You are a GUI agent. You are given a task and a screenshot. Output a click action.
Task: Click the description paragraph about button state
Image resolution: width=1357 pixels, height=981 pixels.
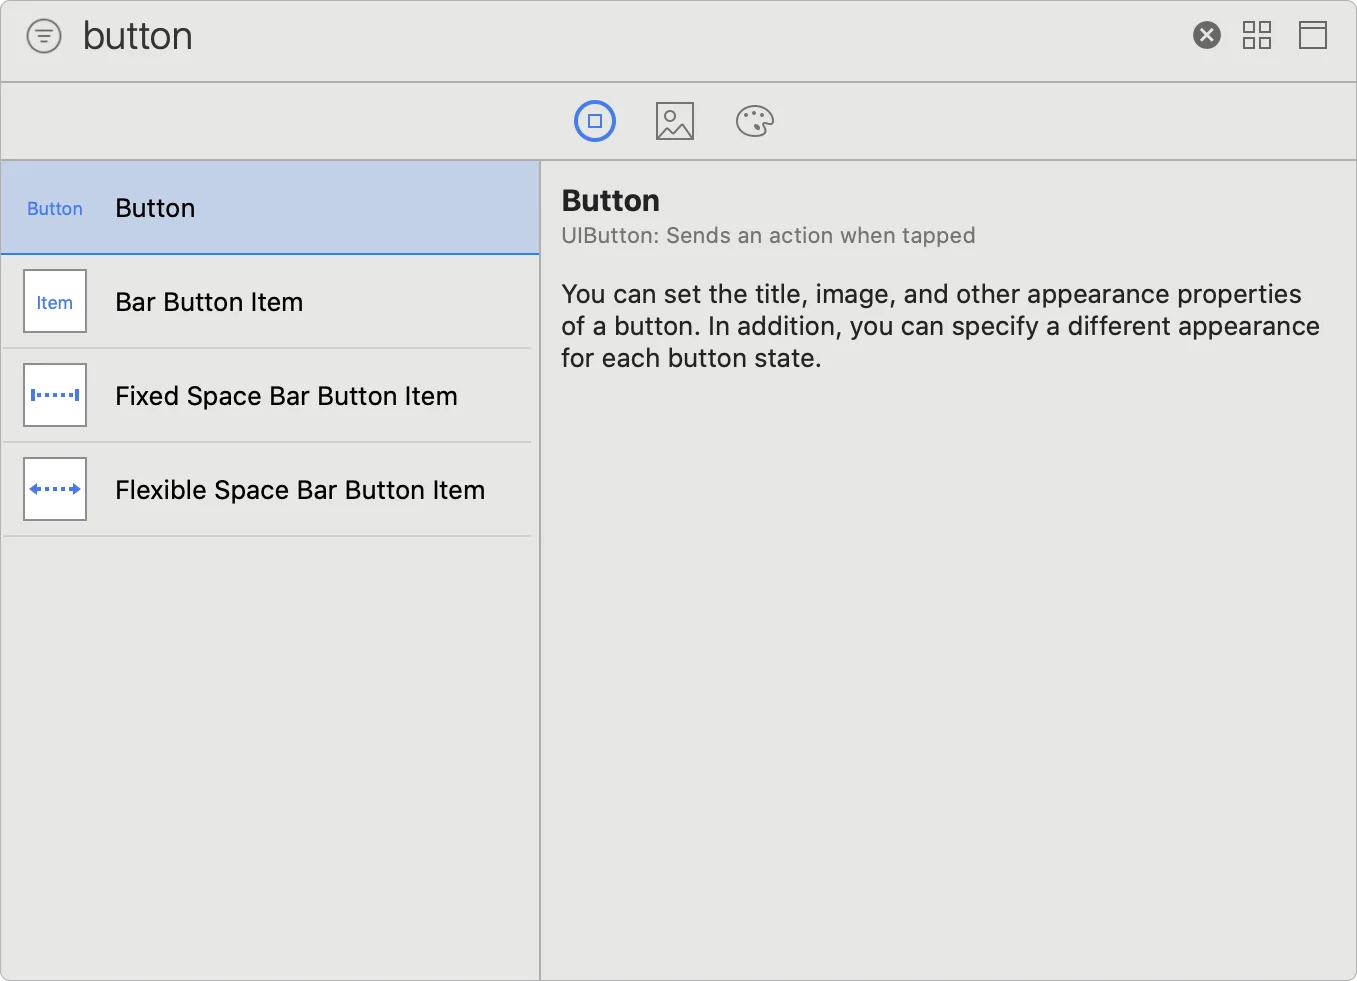click(940, 326)
